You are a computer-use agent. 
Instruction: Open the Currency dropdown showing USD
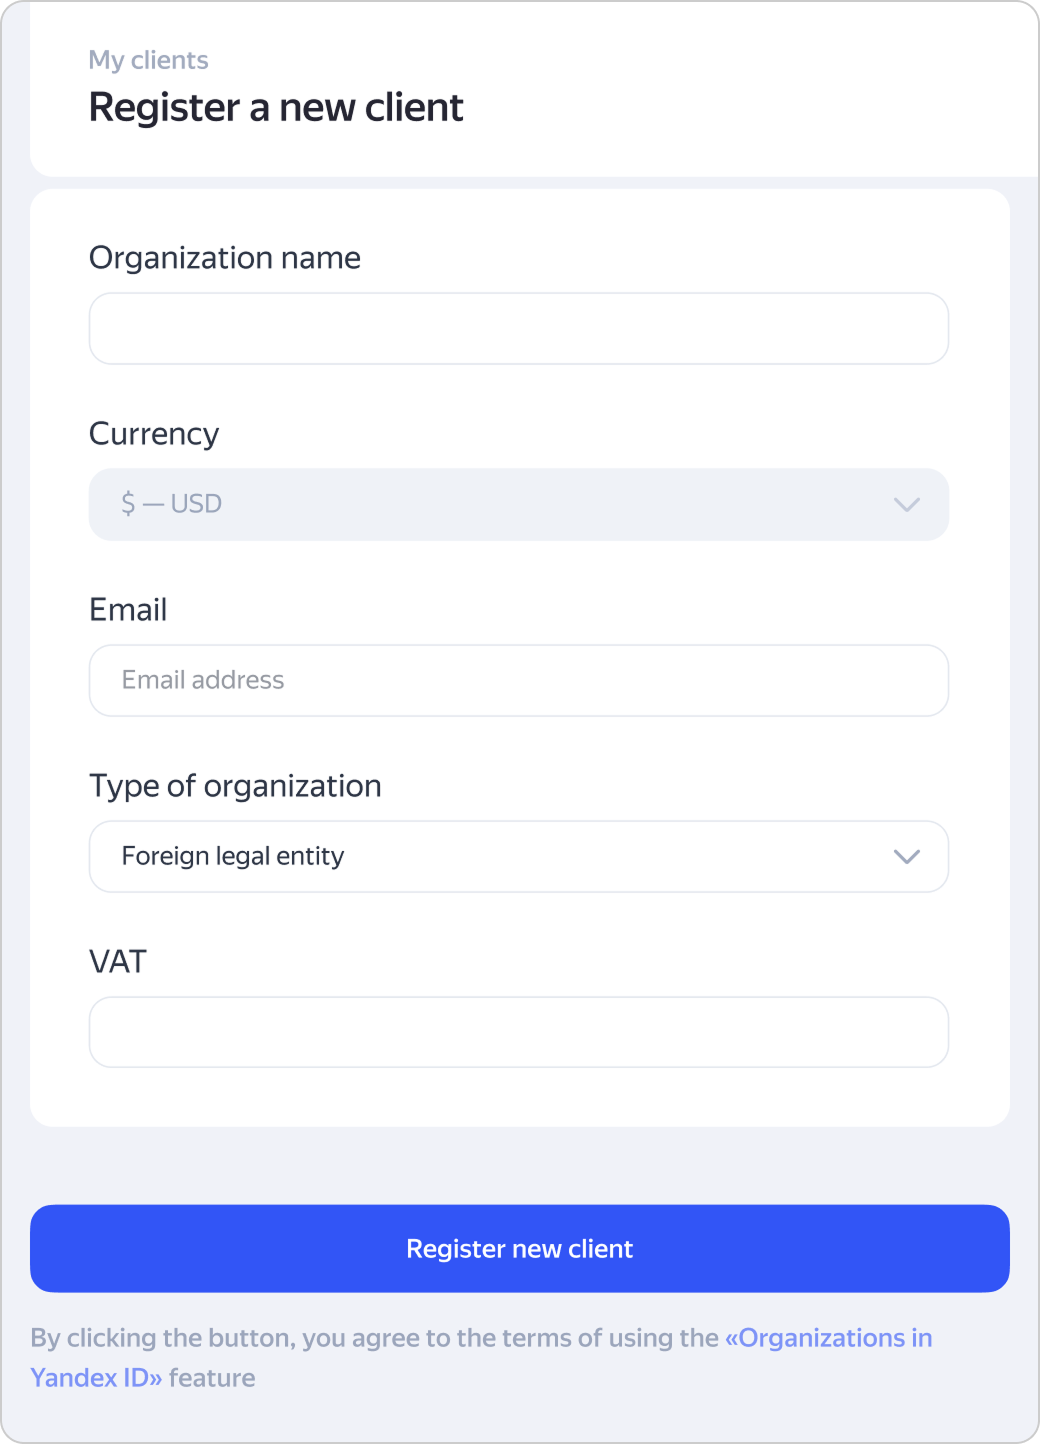tap(518, 504)
